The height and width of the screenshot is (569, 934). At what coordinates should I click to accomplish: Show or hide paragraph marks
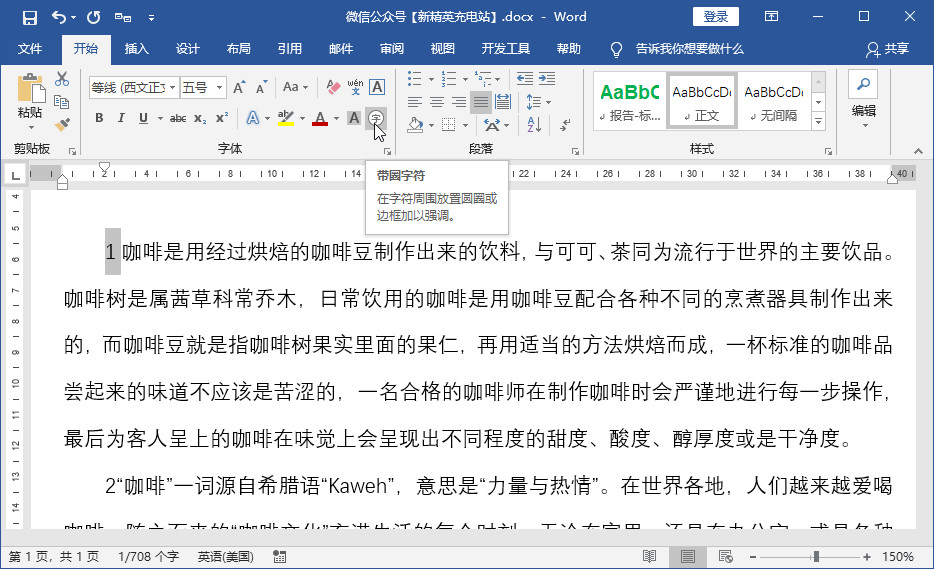click(565, 125)
